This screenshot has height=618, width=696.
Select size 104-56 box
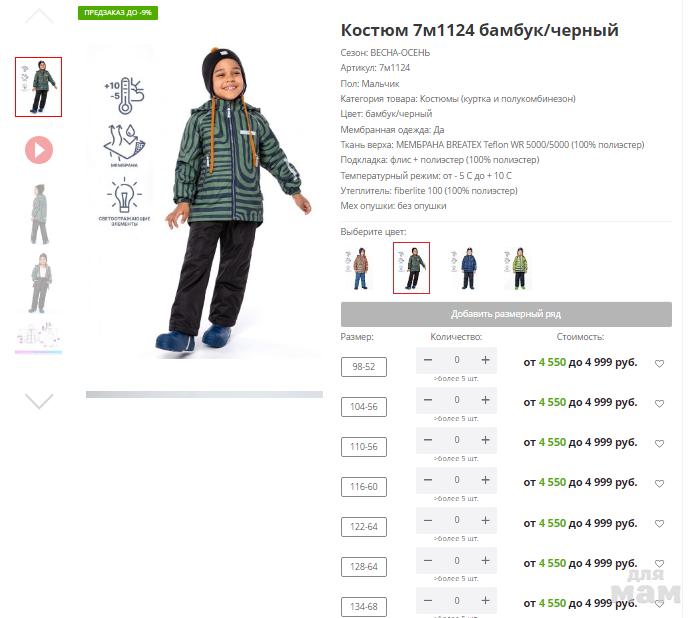point(364,407)
